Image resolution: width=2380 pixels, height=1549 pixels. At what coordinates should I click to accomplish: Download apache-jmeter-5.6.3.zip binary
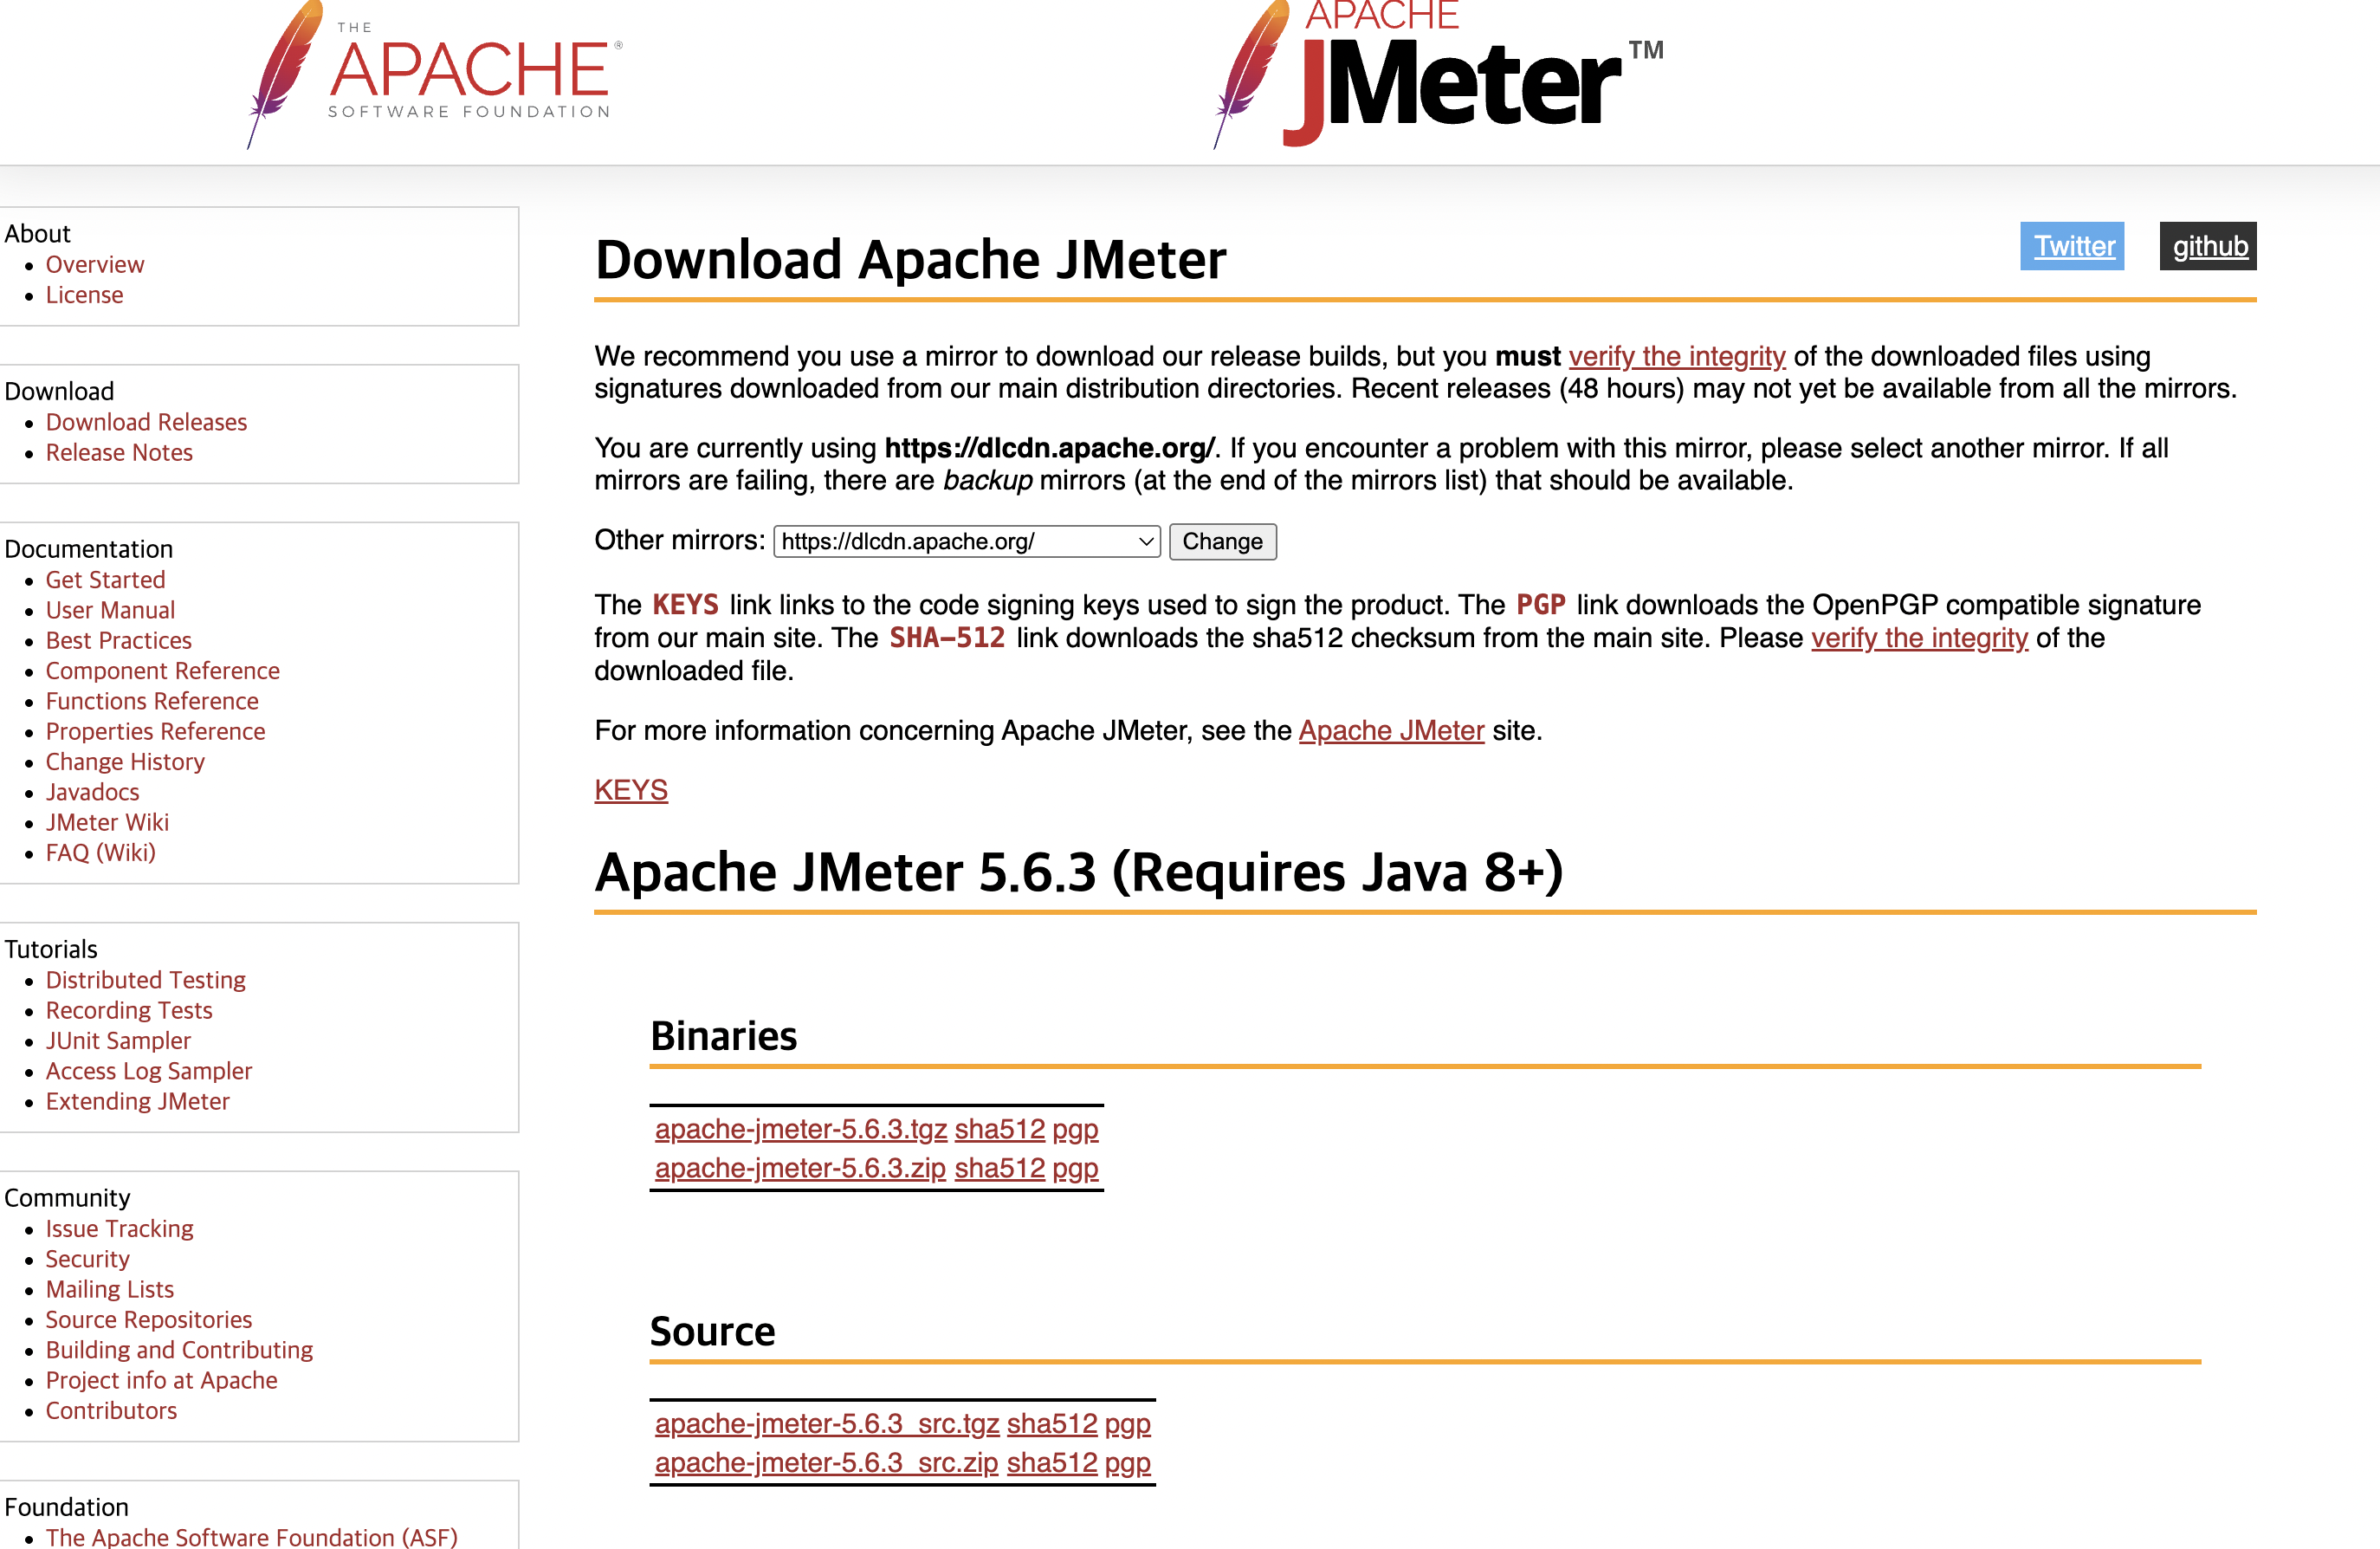point(799,1168)
